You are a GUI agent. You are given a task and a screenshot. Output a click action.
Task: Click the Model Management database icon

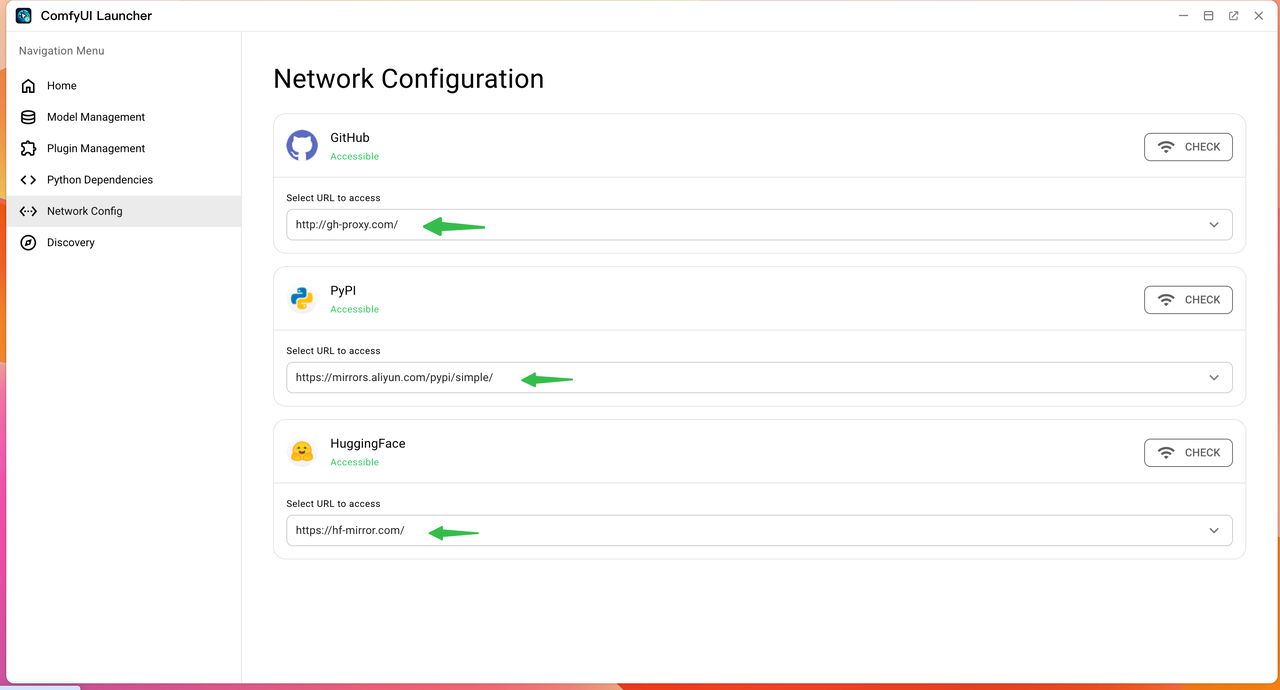28,117
